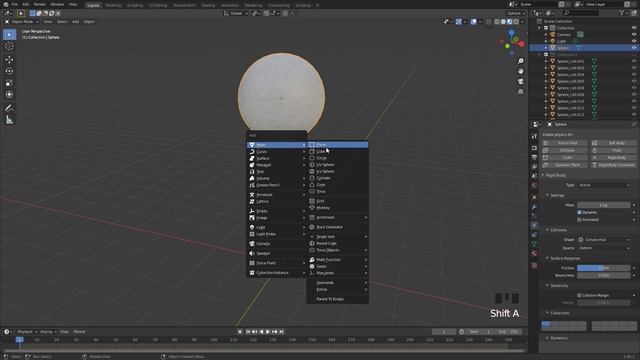Click the Mass value field
This screenshot has height=360, width=640.
click(x=604, y=205)
